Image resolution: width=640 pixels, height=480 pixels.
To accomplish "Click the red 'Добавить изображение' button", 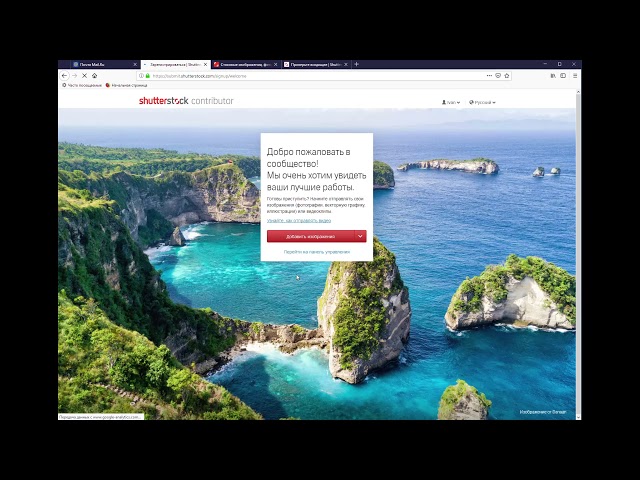I will coord(311,236).
